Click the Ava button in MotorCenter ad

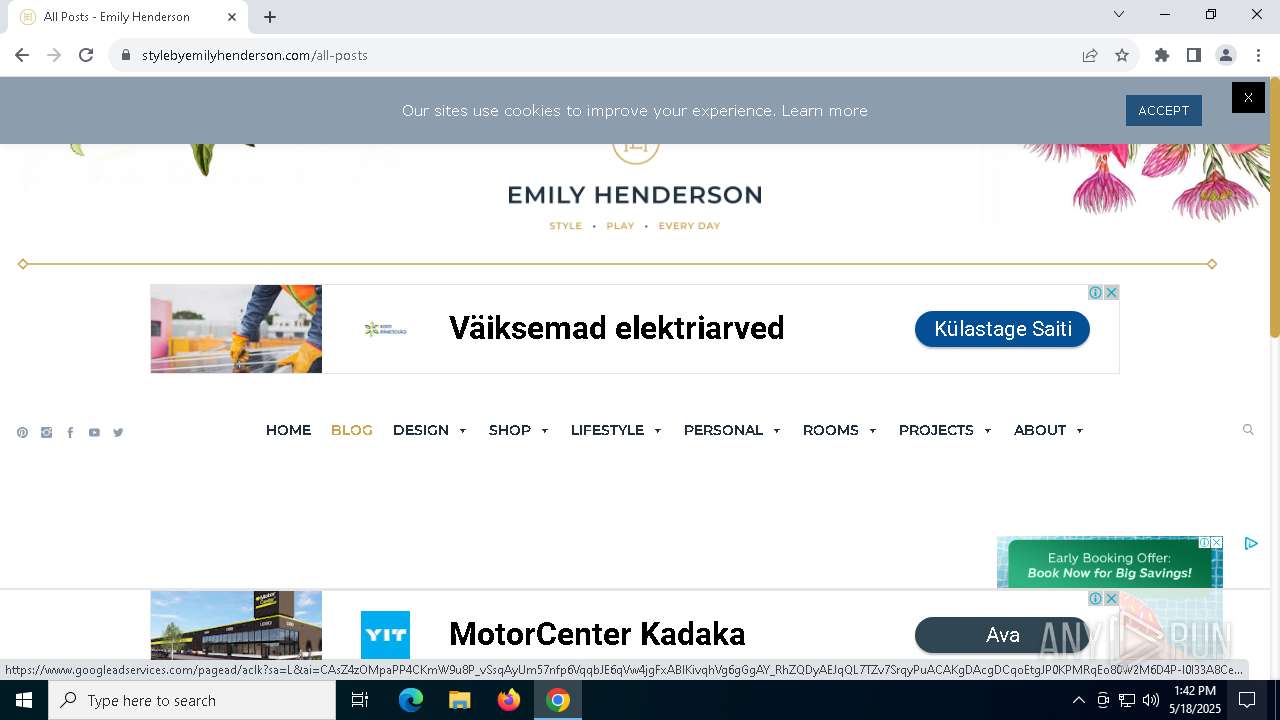(x=1002, y=635)
